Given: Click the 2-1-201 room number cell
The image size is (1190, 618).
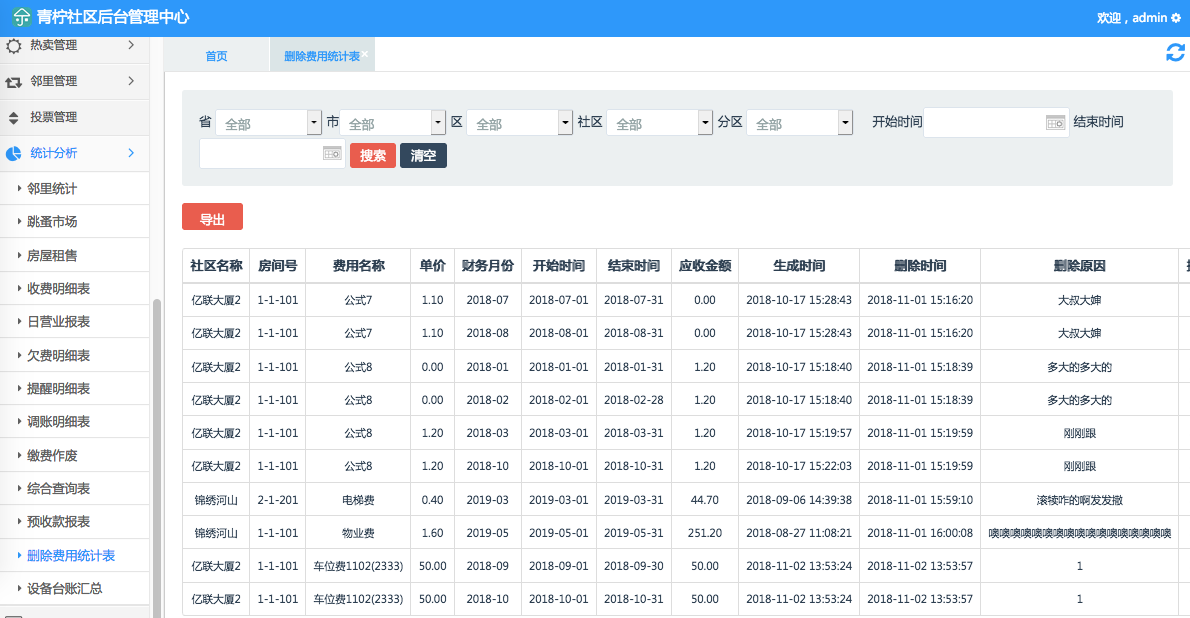Looking at the screenshot, I should click(278, 500).
